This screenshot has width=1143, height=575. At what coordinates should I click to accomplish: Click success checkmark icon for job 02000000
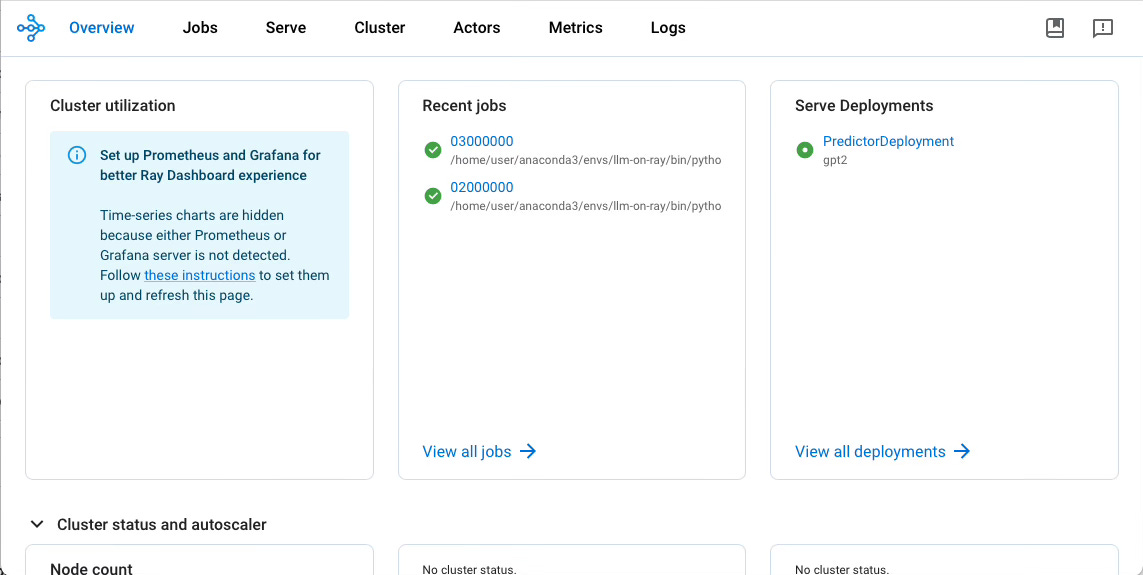(433, 196)
